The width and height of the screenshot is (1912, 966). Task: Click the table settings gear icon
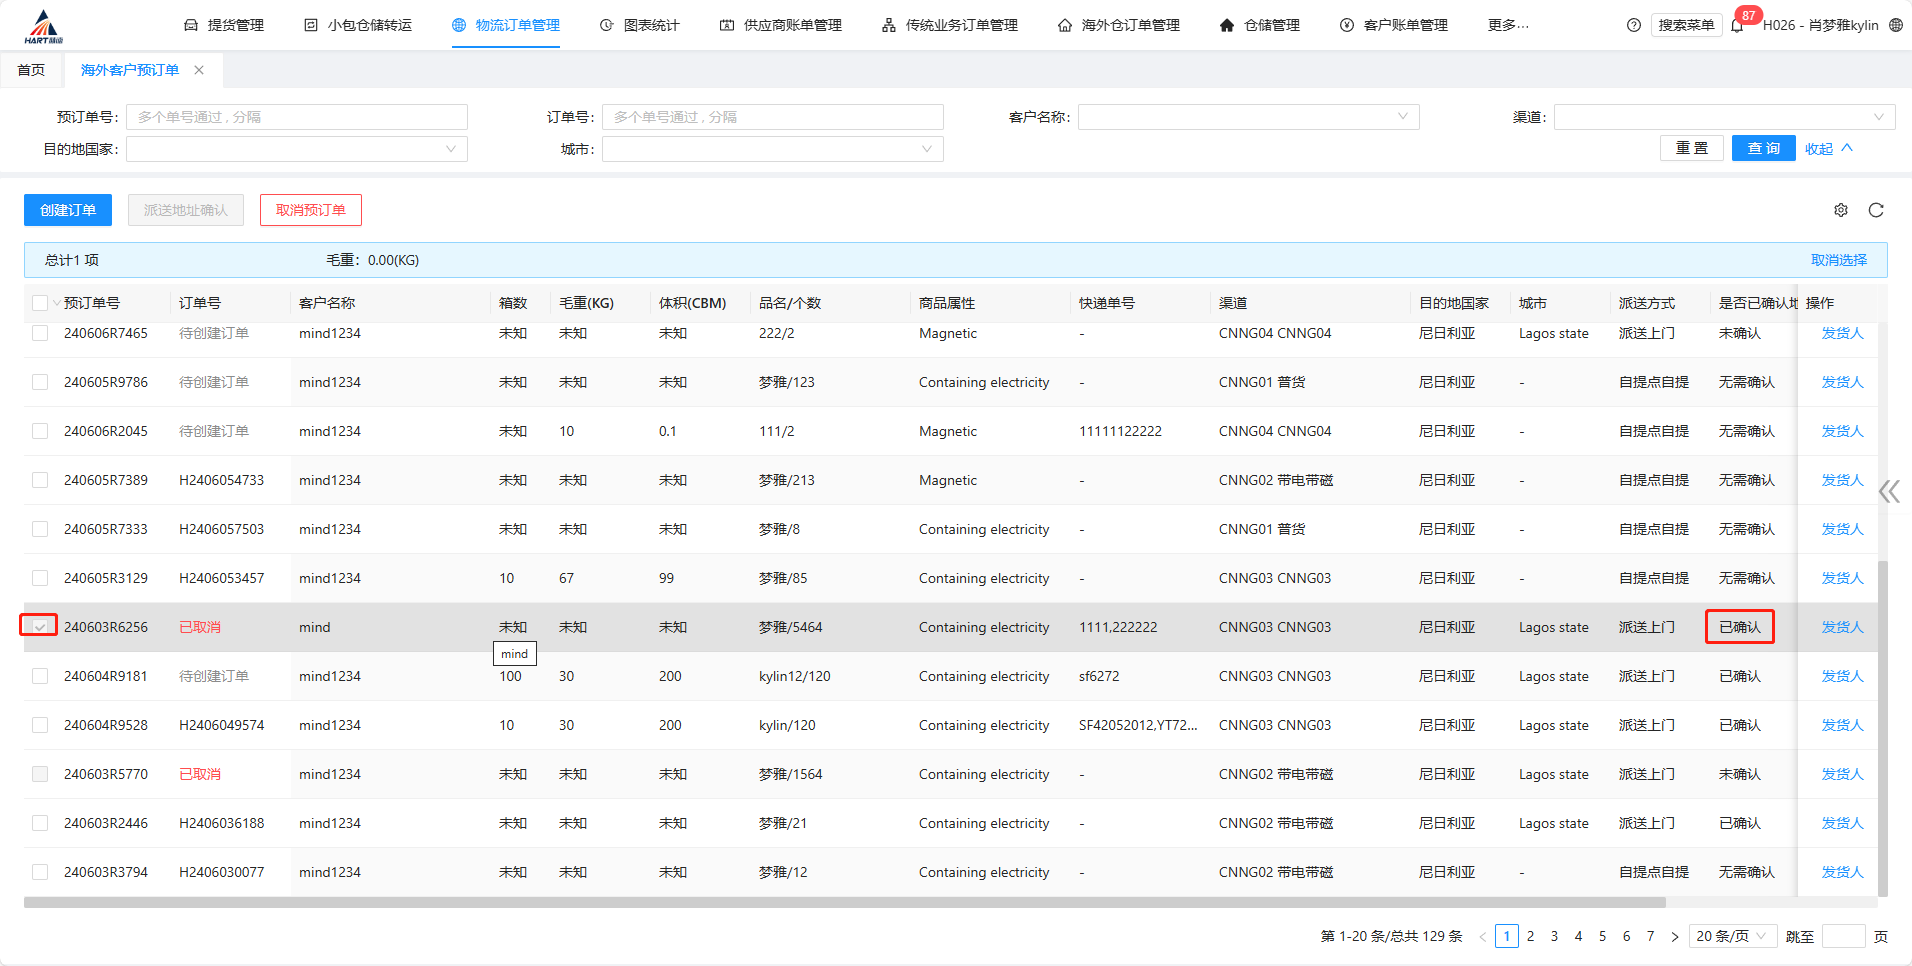[1841, 210]
